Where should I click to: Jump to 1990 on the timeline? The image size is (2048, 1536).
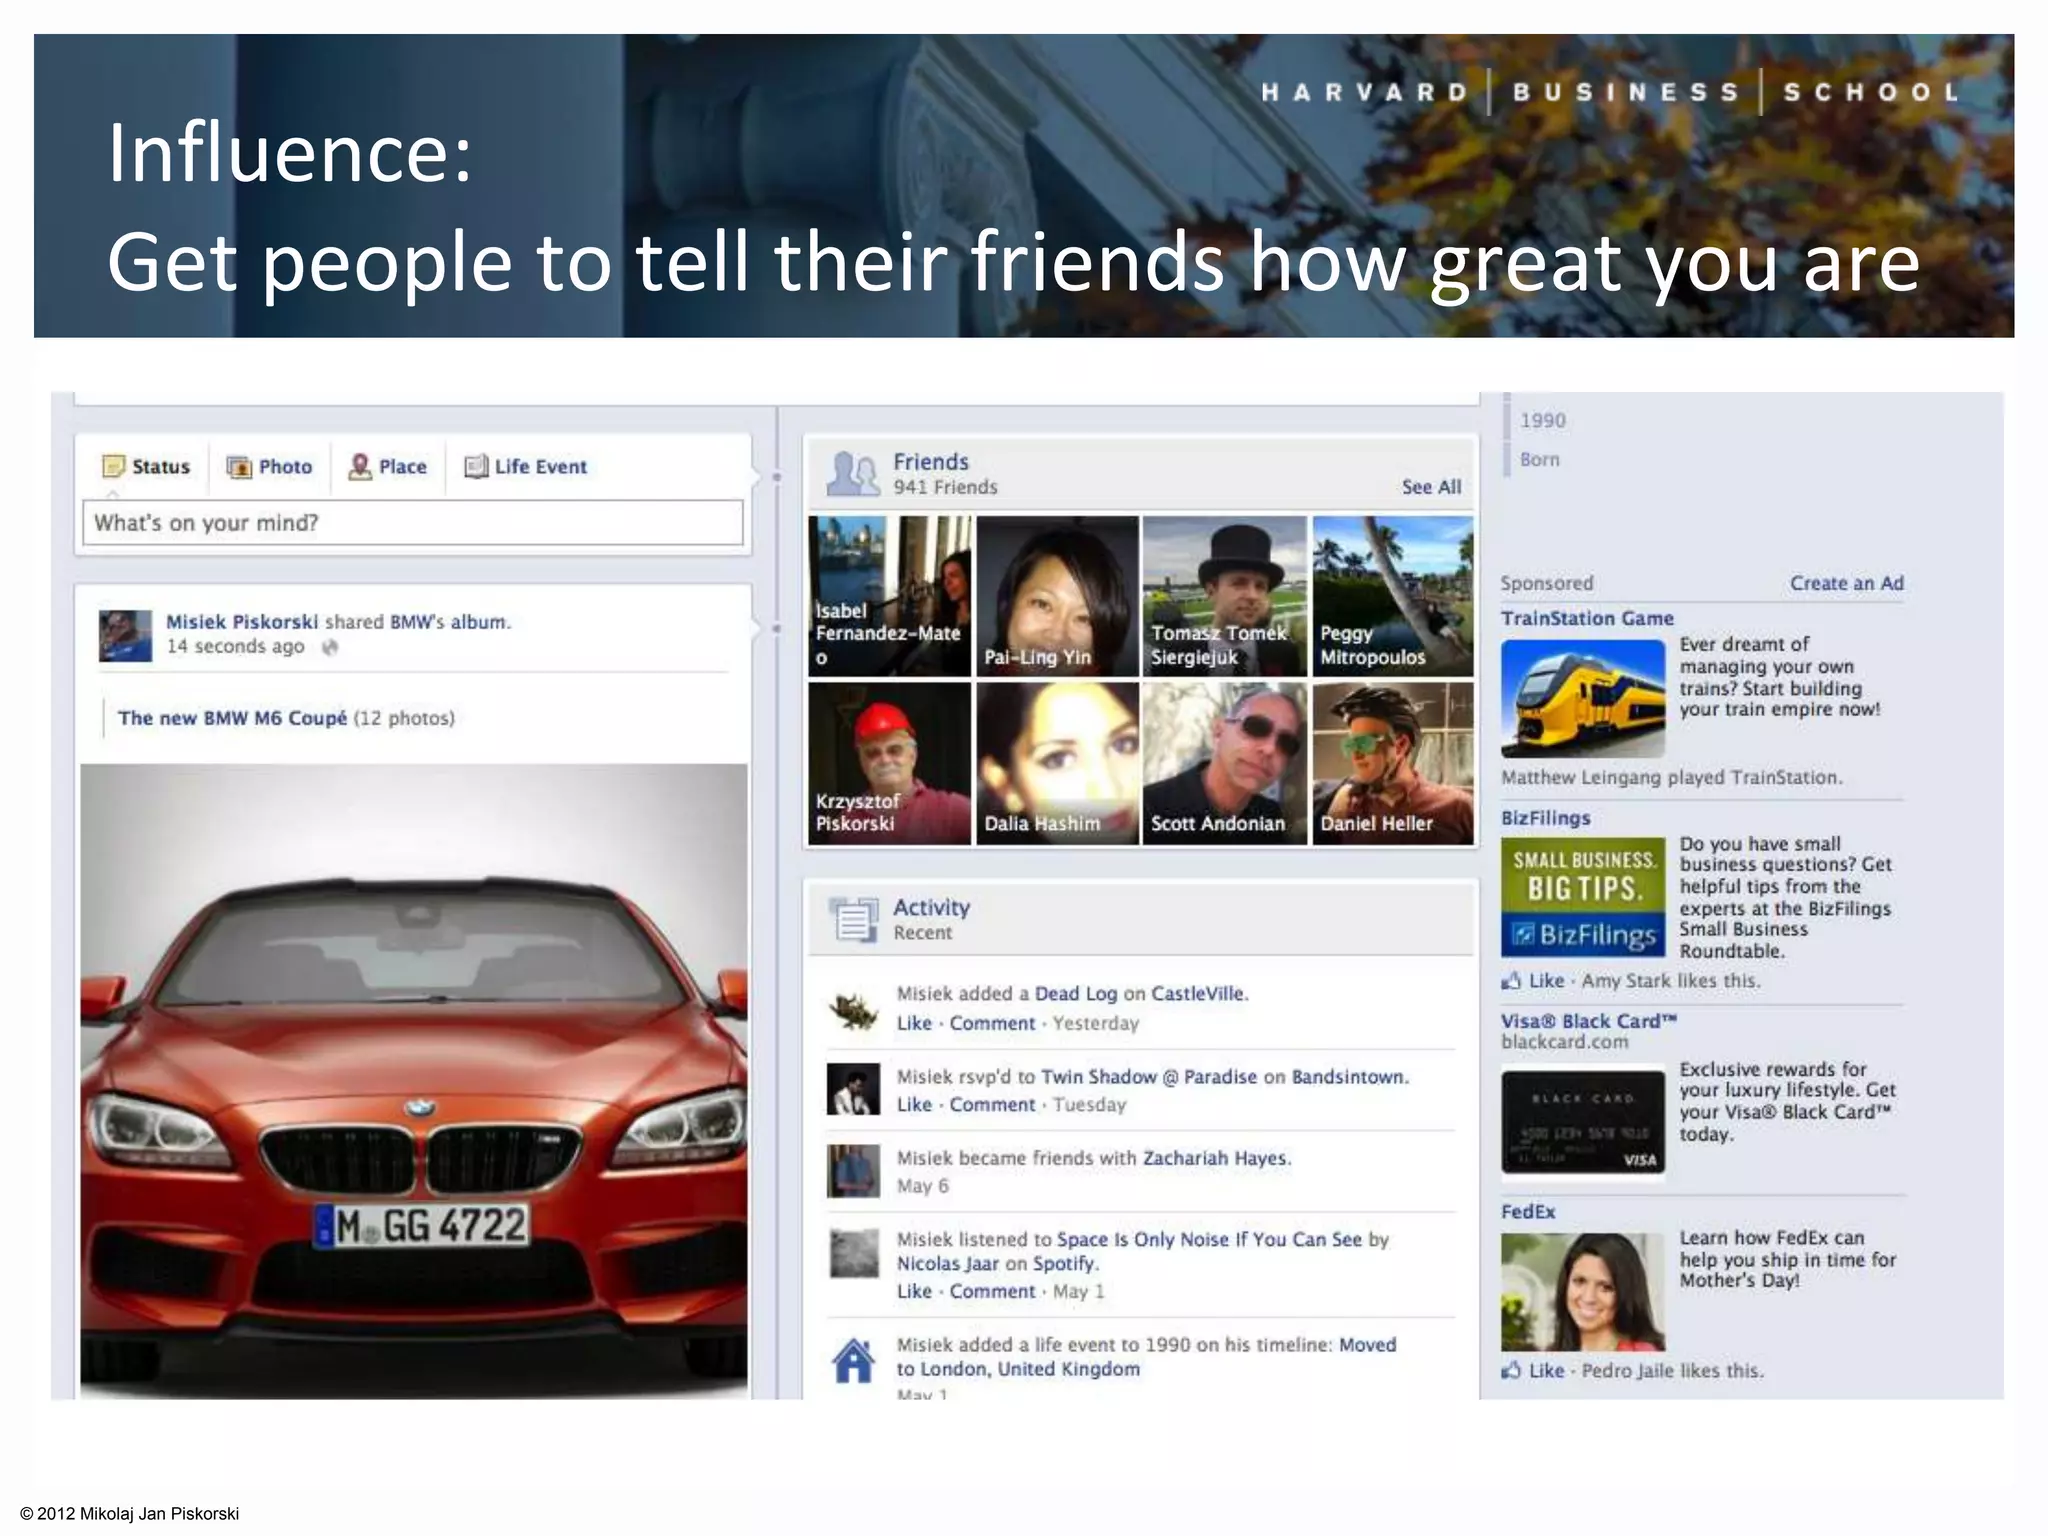pyautogui.click(x=1542, y=421)
